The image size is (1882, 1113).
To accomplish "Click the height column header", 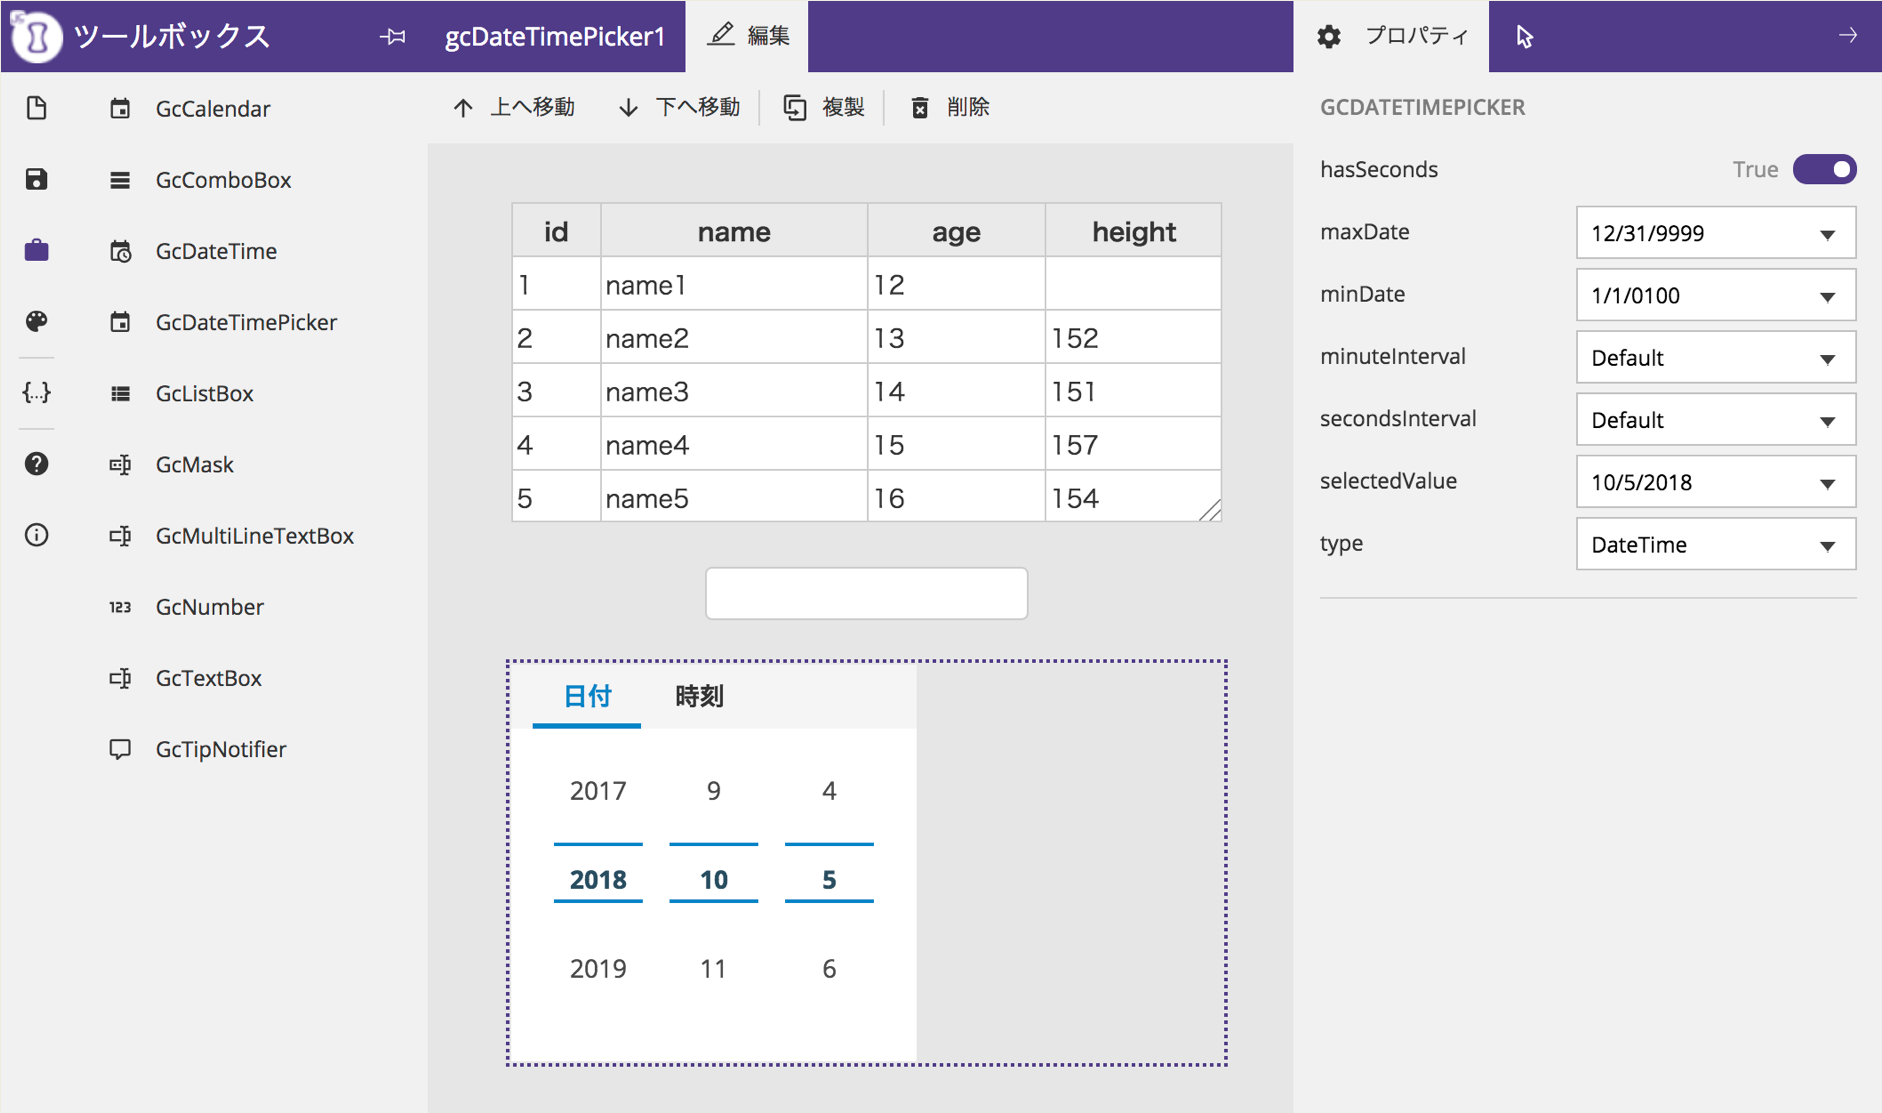I will (1134, 231).
